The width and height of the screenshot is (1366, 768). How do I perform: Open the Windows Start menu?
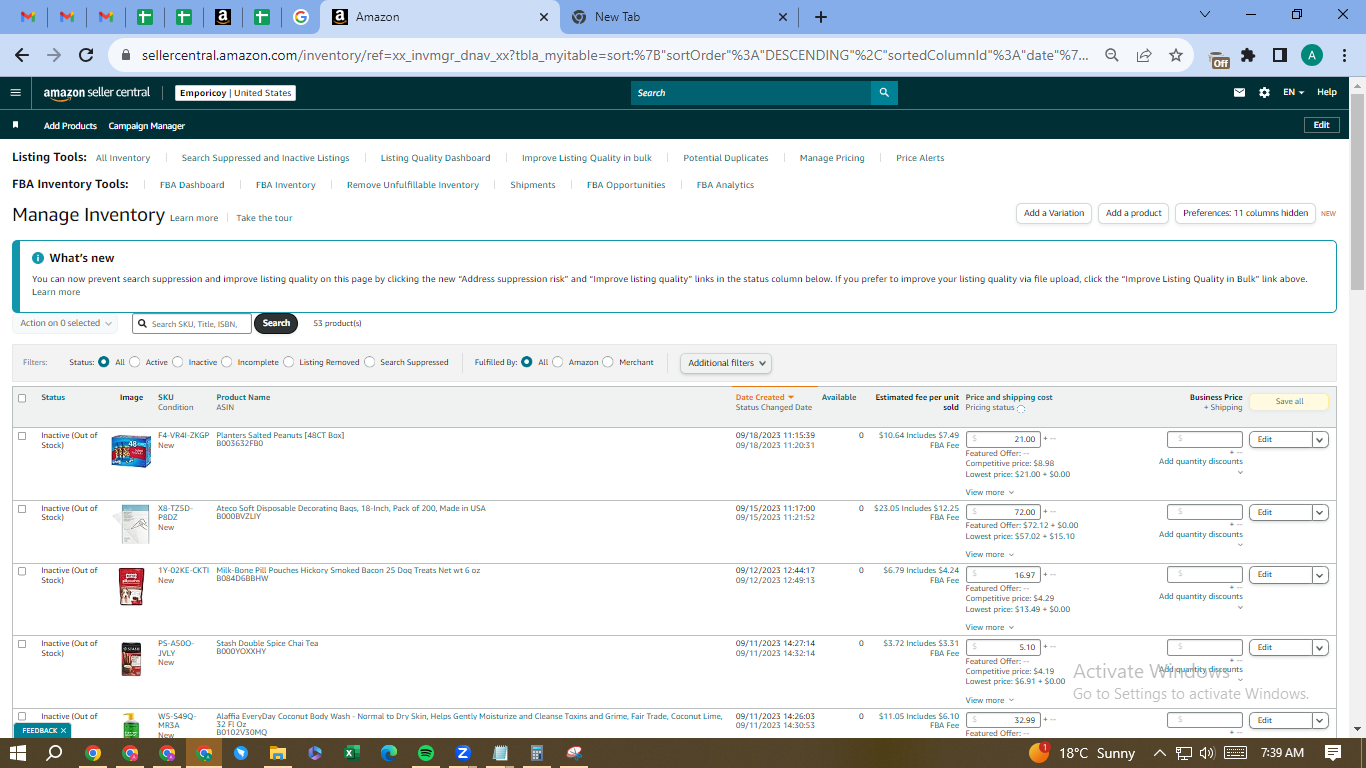[x=20, y=752]
